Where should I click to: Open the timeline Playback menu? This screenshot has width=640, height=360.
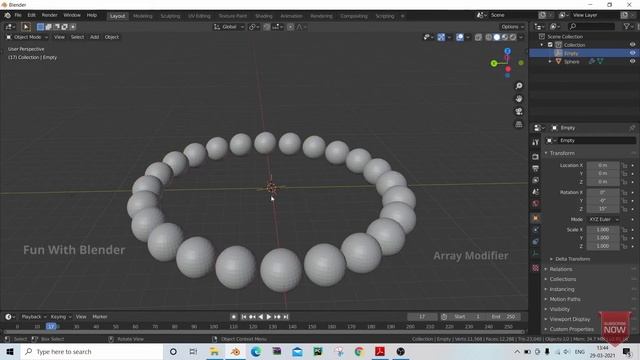pos(33,317)
